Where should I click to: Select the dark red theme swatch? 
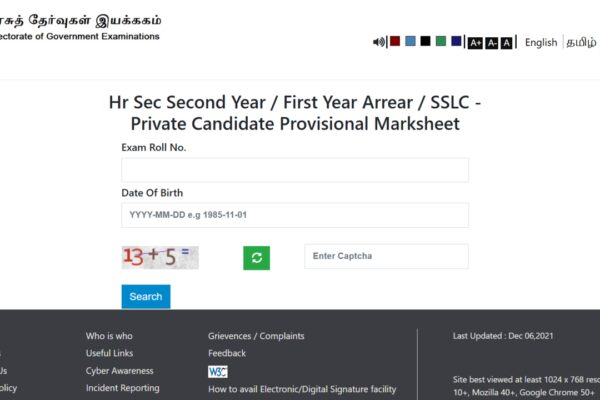(x=395, y=41)
